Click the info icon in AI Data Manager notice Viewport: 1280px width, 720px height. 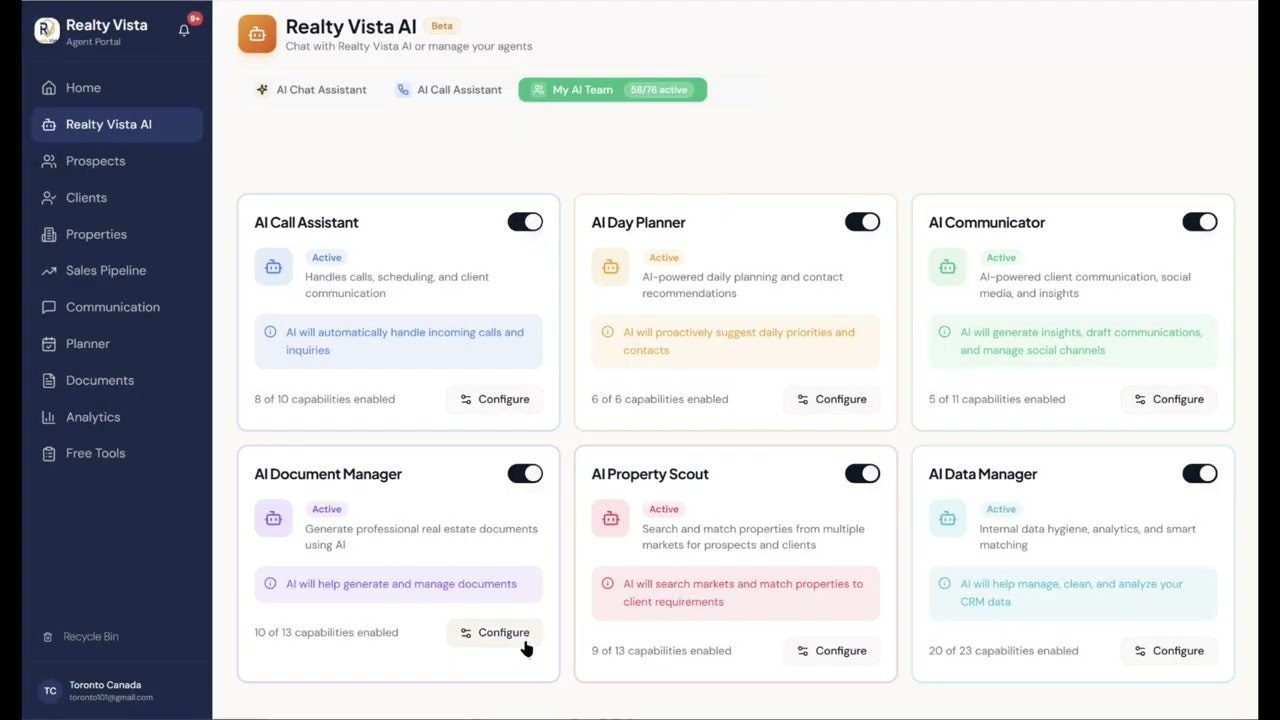pos(944,584)
